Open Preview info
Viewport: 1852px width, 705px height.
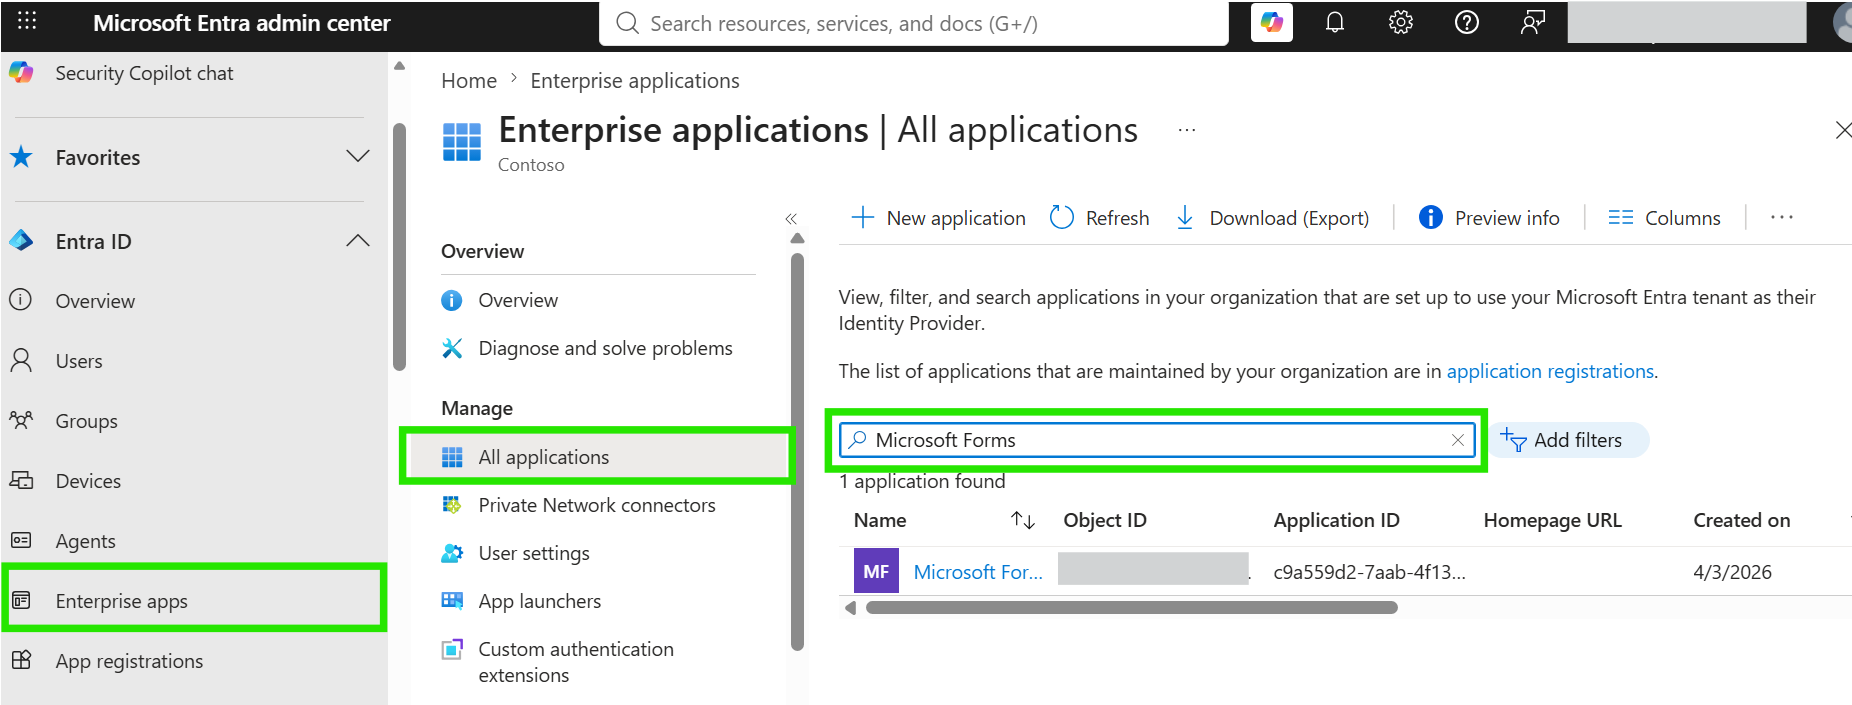(1489, 218)
